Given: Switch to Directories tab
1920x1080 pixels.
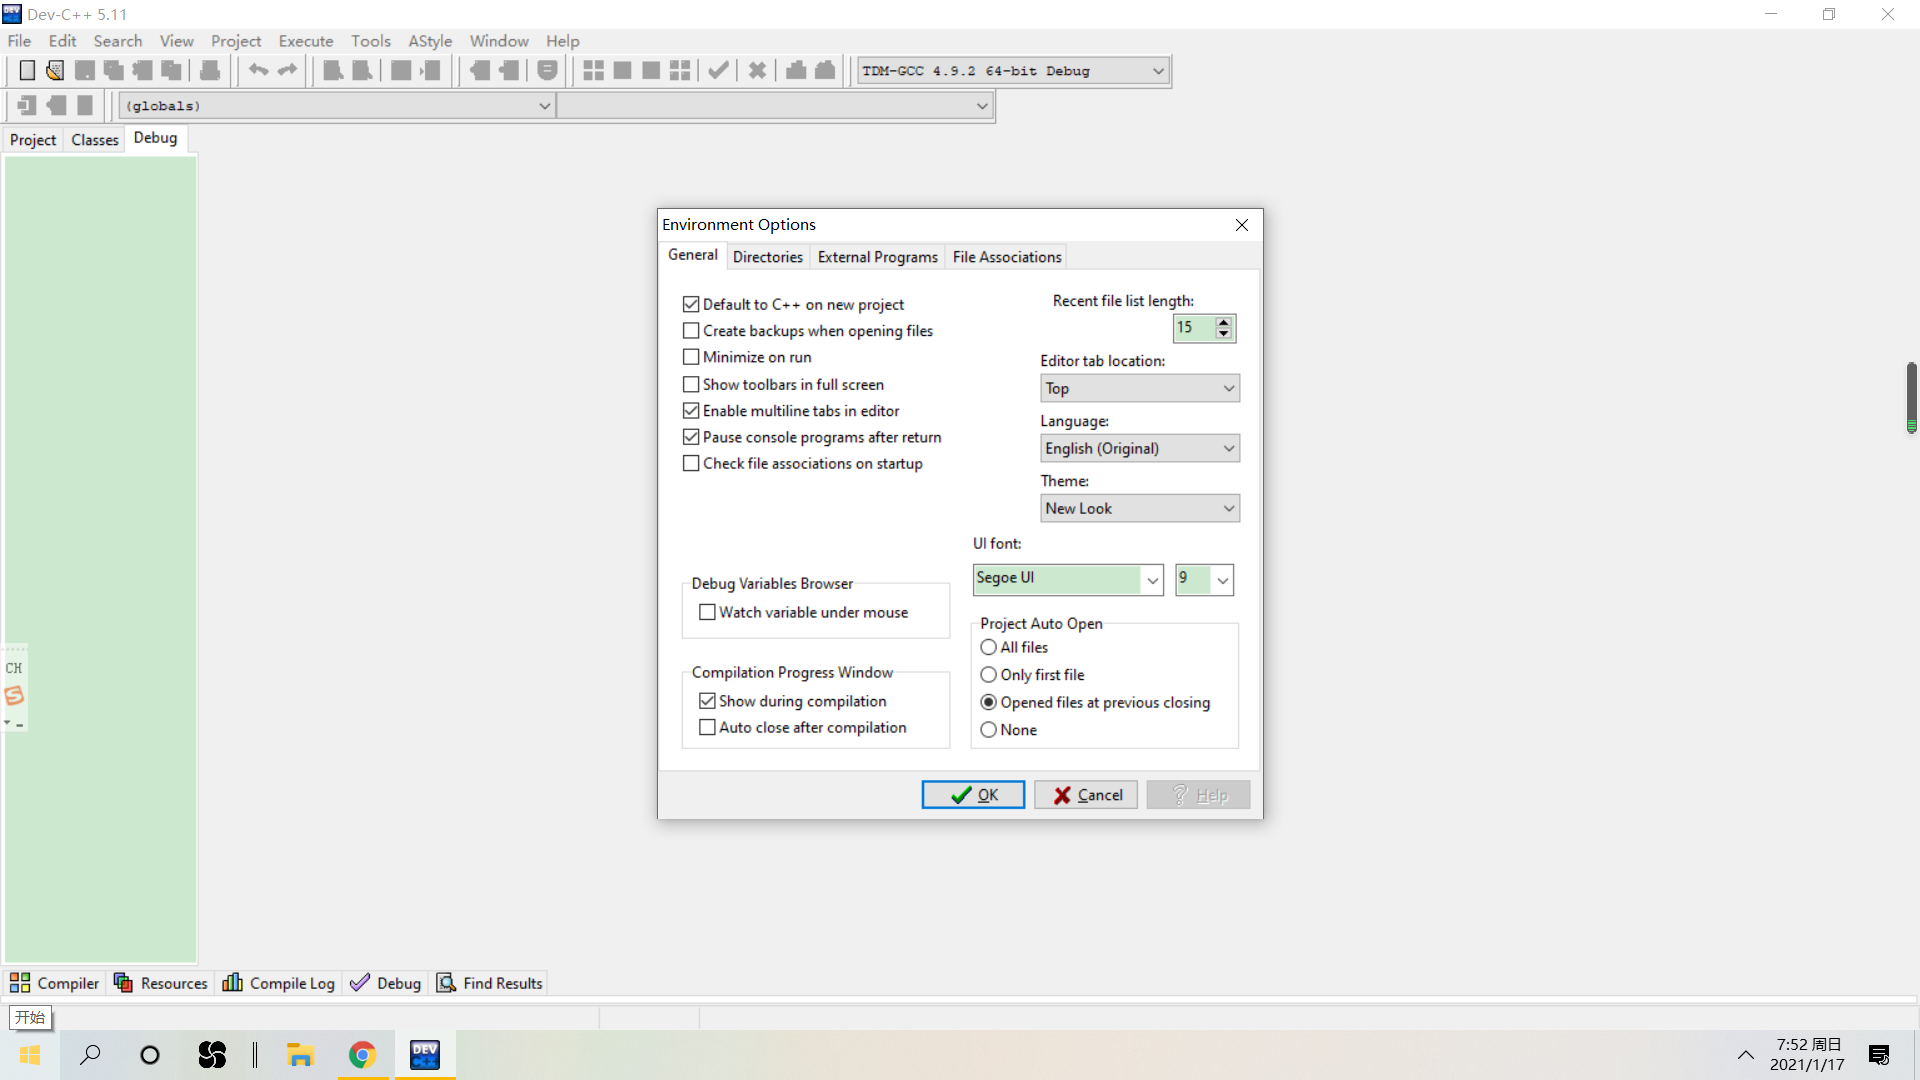Looking at the screenshot, I should [767, 257].
